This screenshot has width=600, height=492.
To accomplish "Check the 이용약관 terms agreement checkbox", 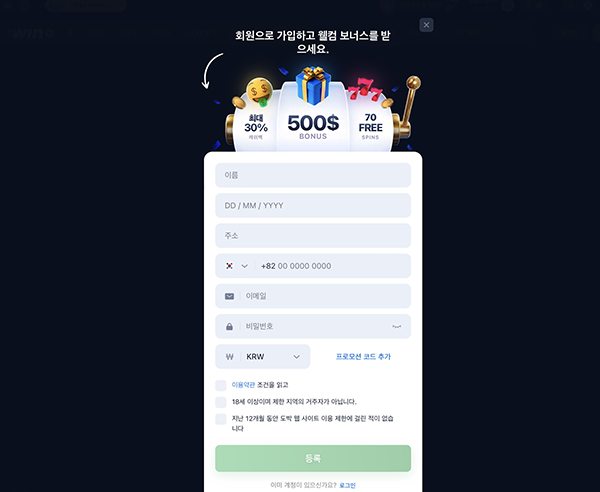I will coord(221,385).
